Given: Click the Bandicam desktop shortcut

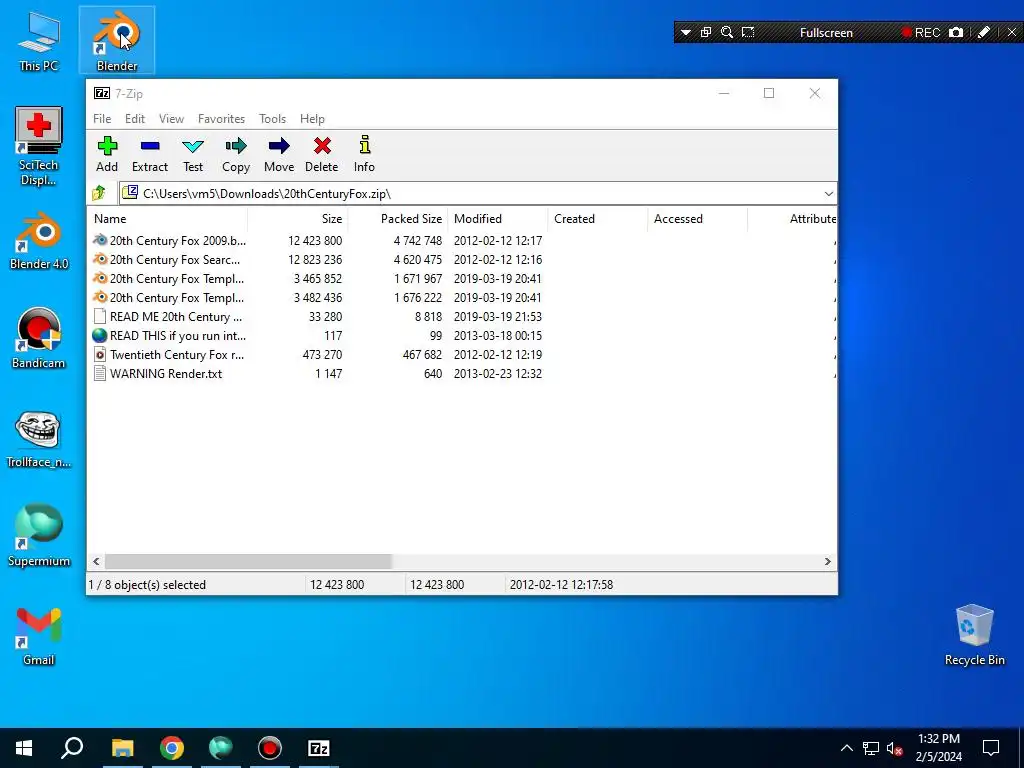Looking at the screenshot, I should tap(39, 338).
